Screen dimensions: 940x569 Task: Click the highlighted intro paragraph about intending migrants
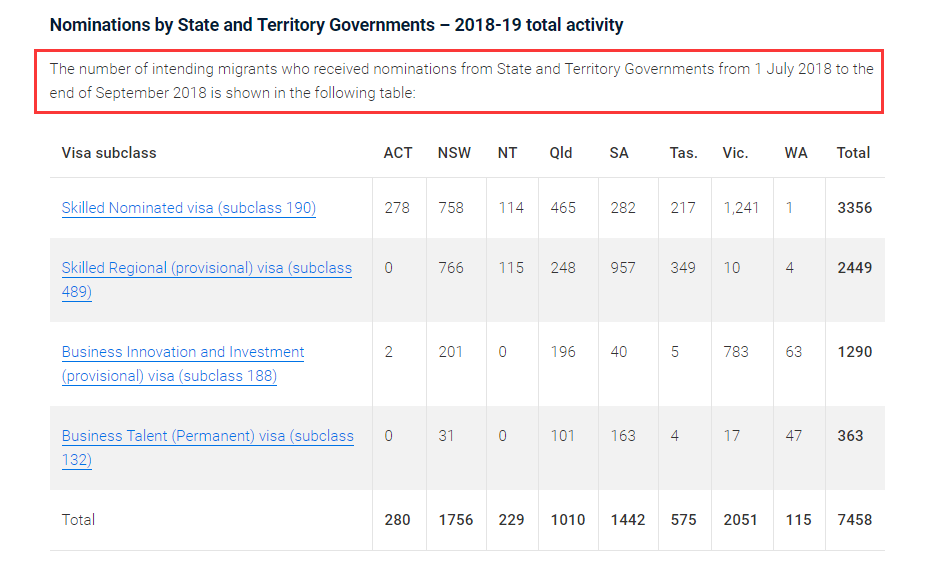[460, 81]
